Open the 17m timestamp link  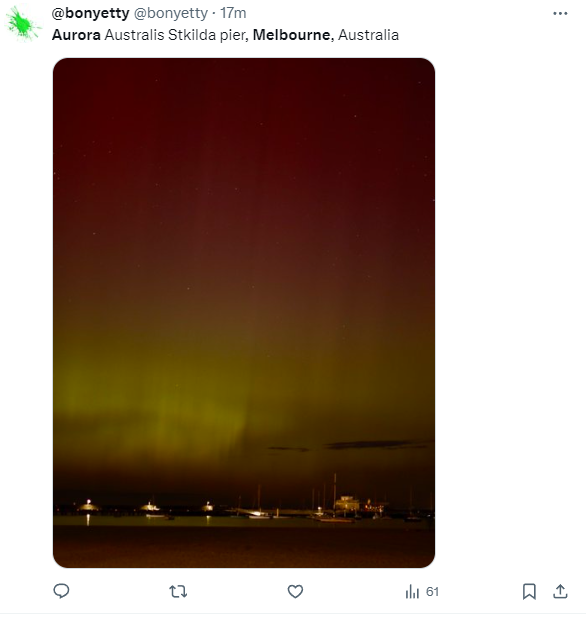click(x=233, y=13)
